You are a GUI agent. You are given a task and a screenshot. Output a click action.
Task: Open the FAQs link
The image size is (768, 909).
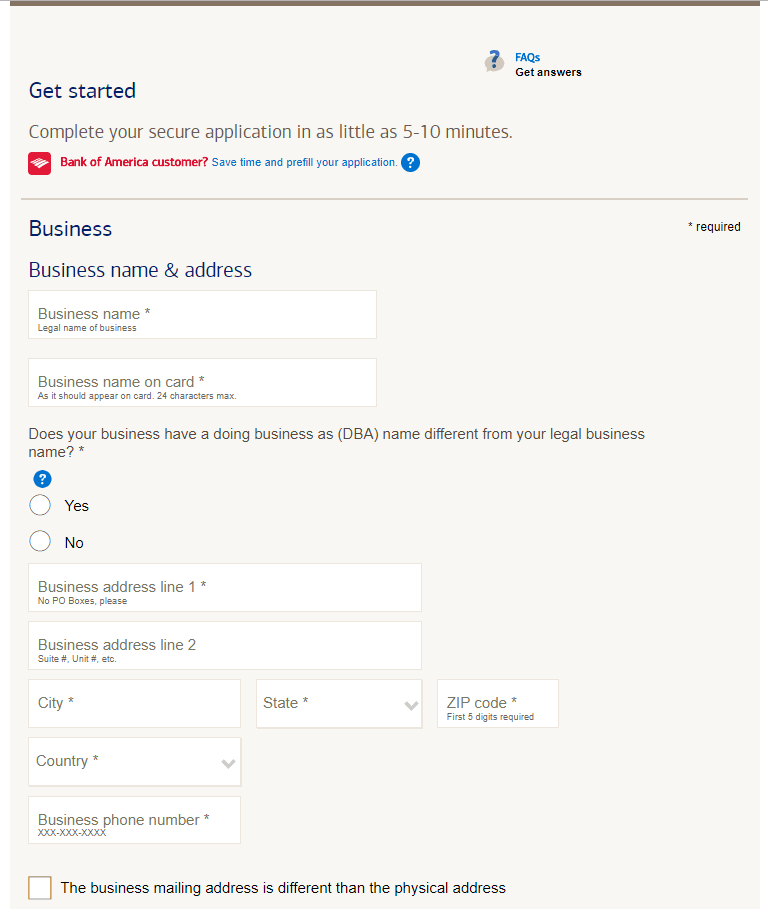click(x=527, y=57)
